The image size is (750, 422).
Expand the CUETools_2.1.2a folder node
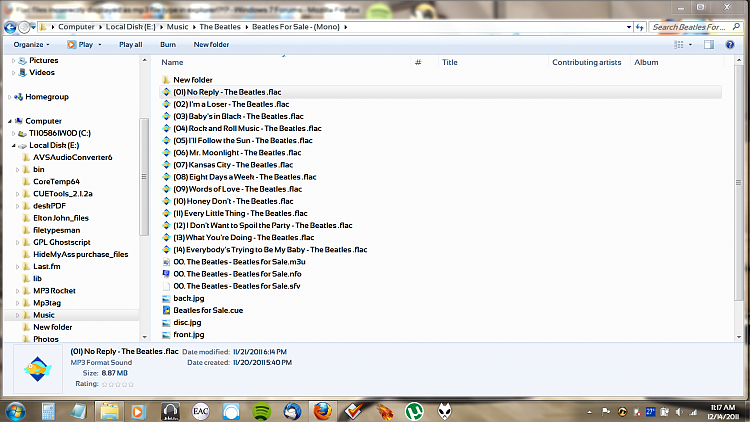coord(18,194)
